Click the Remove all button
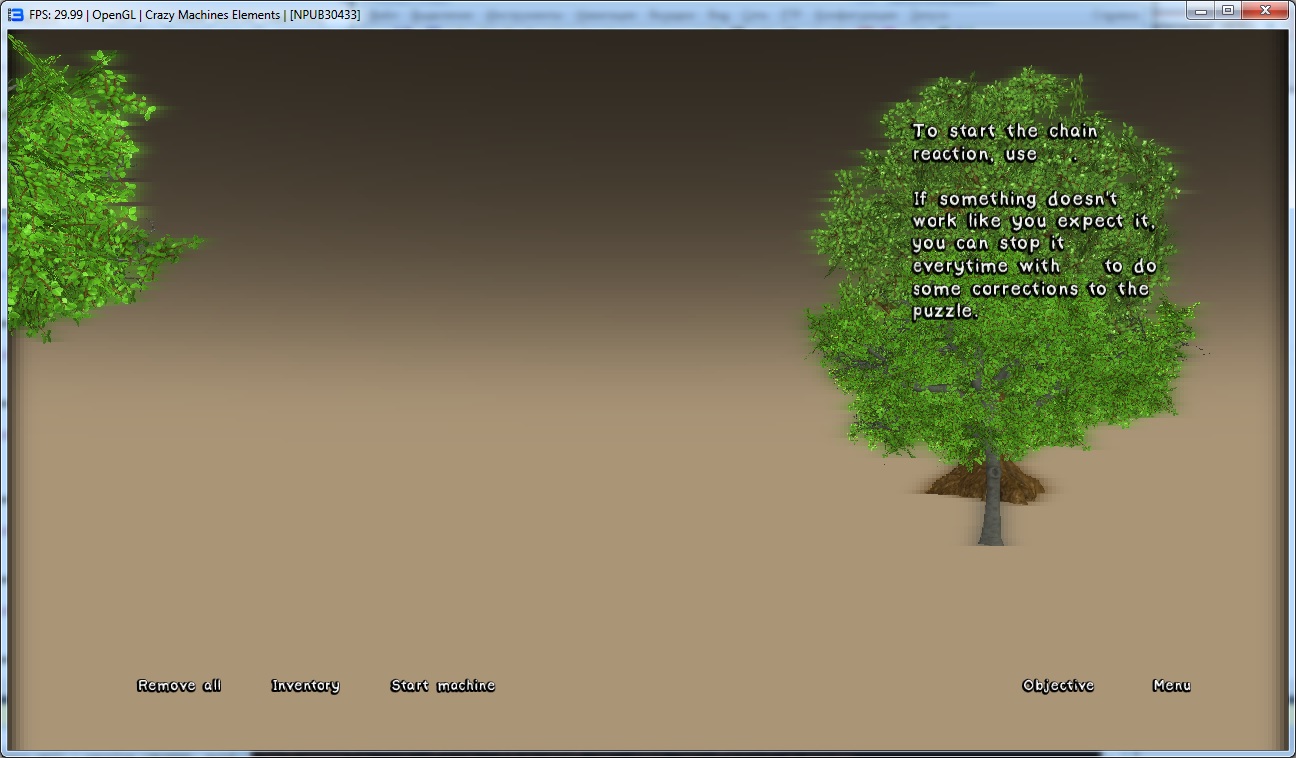The width and height of the screenshot is (1296, 758). (179, 685)
